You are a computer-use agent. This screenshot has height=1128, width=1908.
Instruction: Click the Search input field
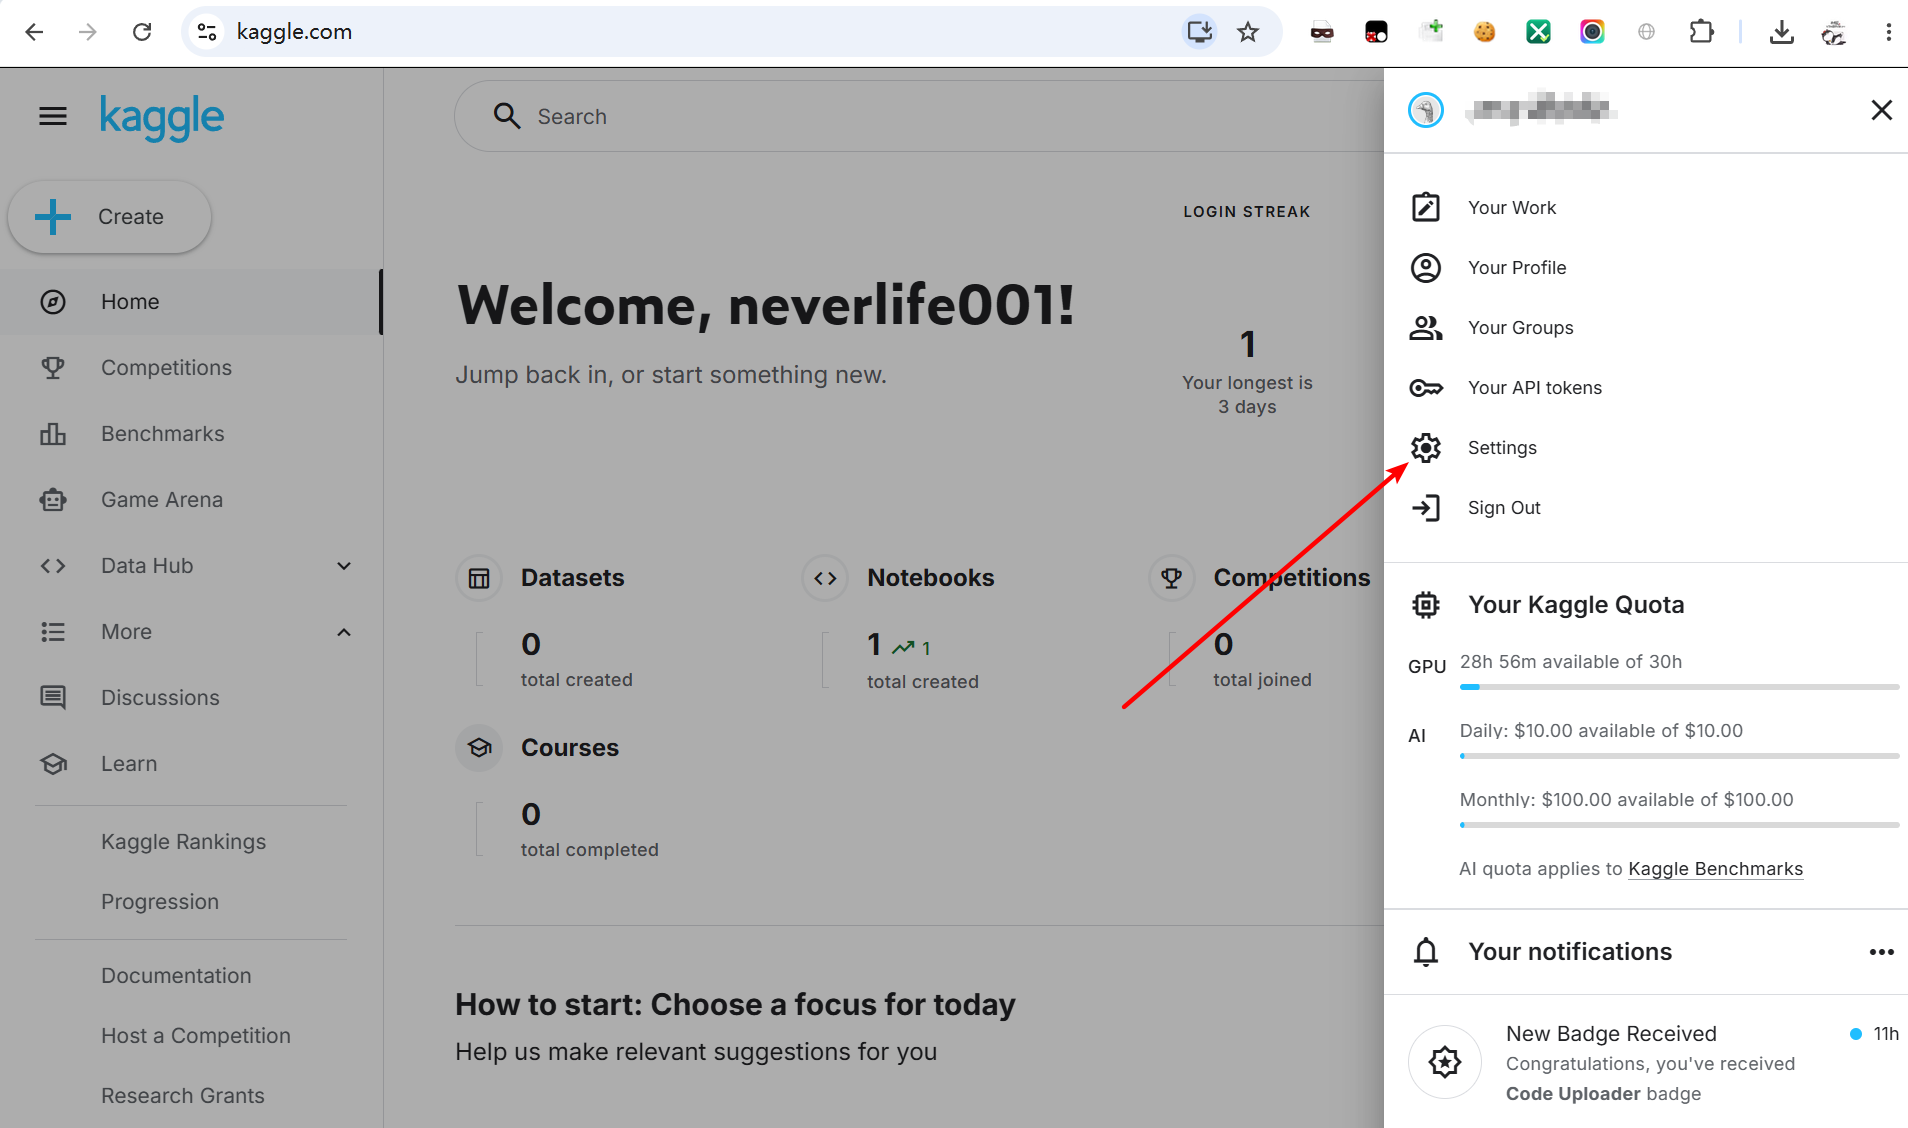[920, 117]
